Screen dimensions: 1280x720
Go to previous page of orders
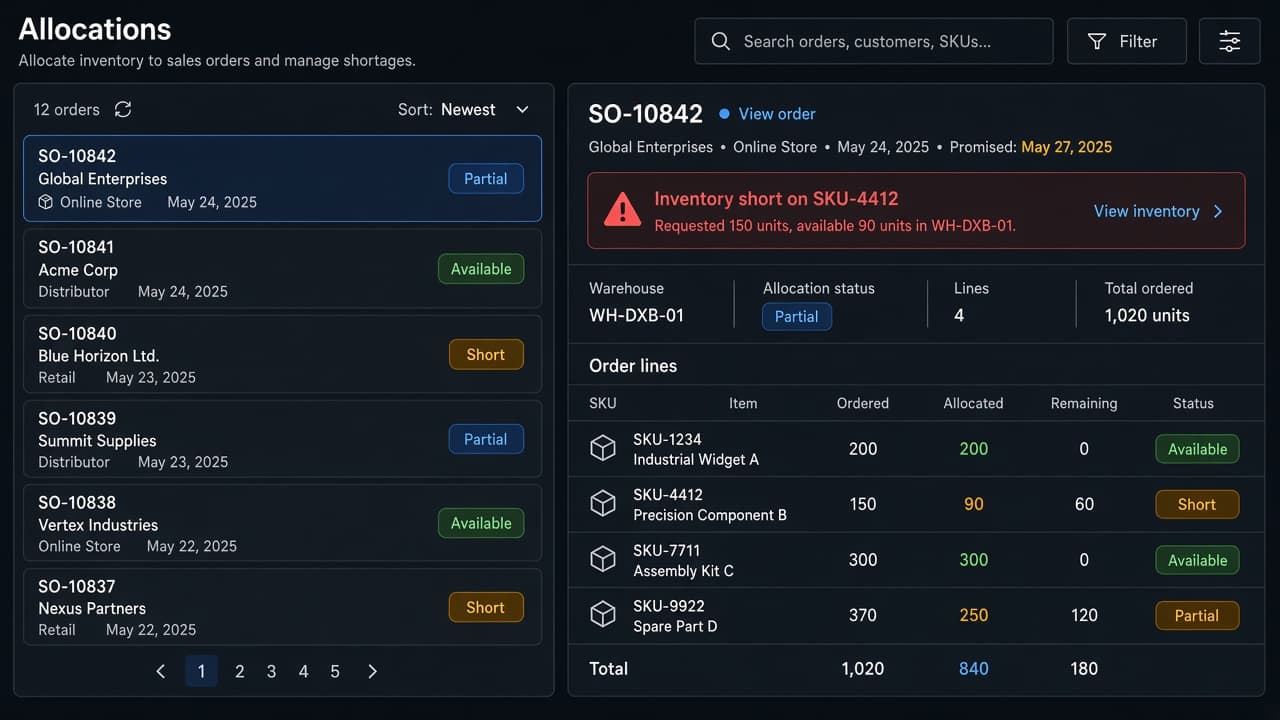click(161, 671)
